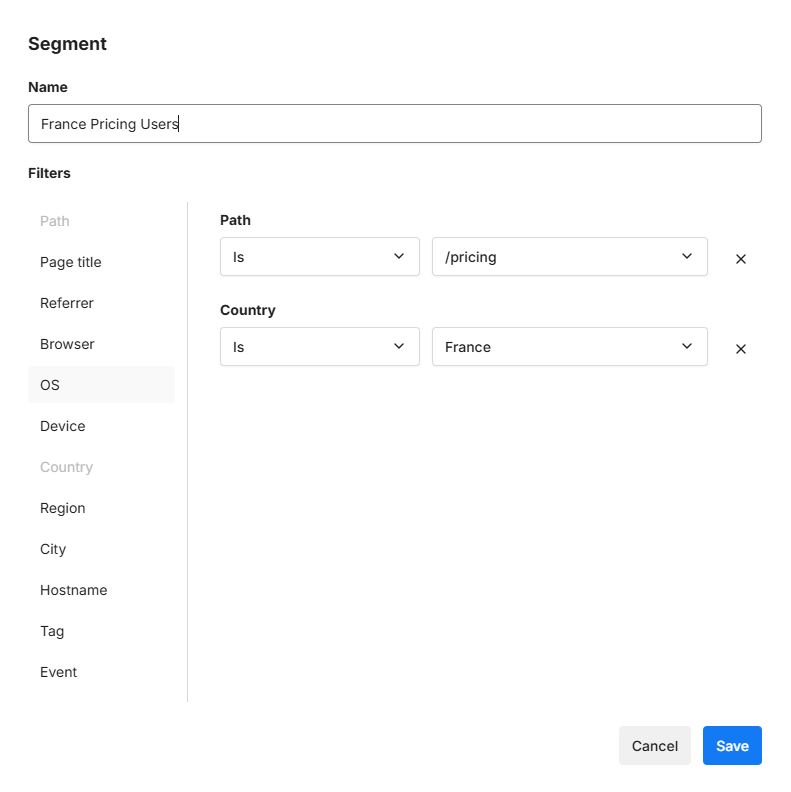Expand the France country value dropdown
This screenshot has height=792, width=791.
(569, 347)
